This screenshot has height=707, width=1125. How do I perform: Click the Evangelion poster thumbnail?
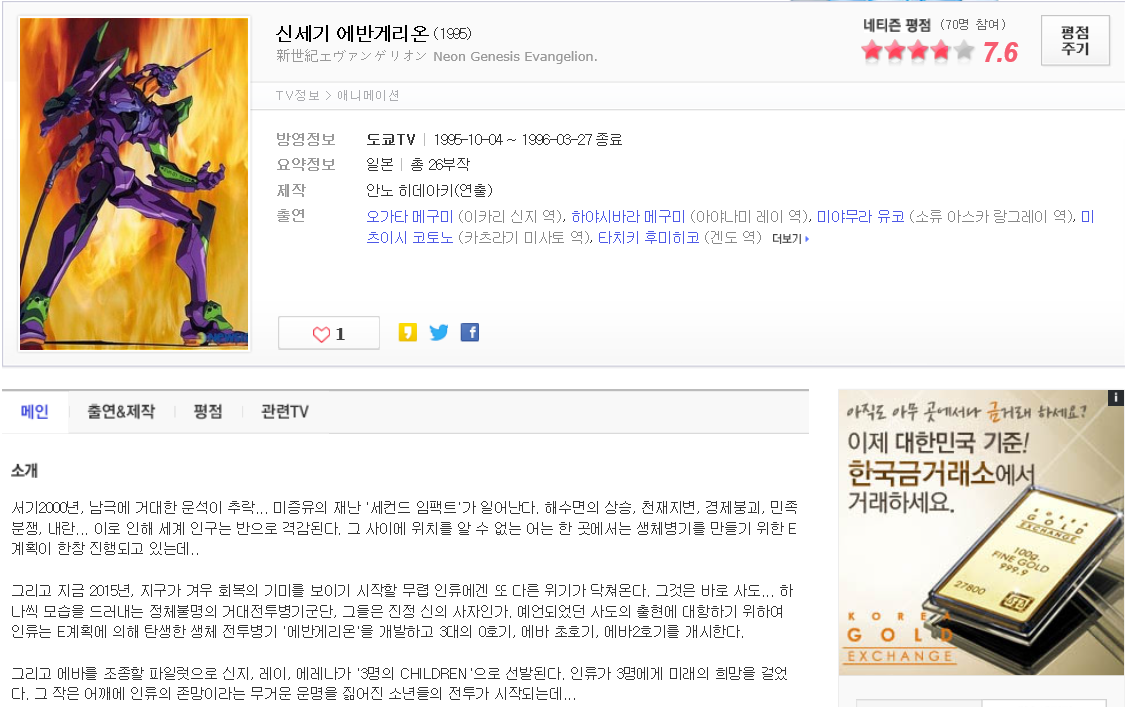pyautogui.click(x=134, y=184)
